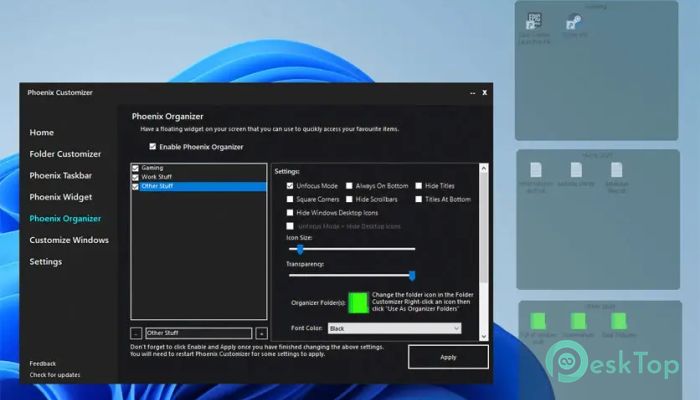Image resolution: width=700 pixels, height=400 pixels.
Task: Uncheck the Gaming organizer checkbox
Action: coord(135,168)
